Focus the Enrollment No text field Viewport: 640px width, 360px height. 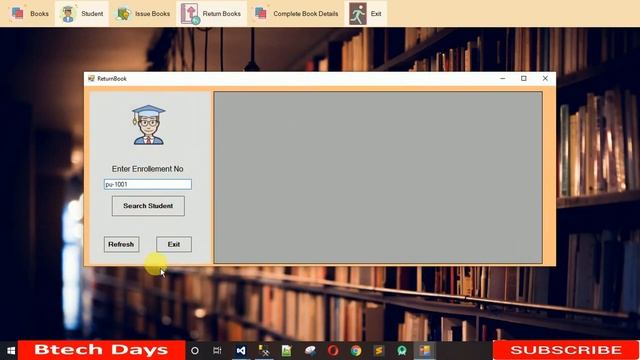[x=148, y=184]
